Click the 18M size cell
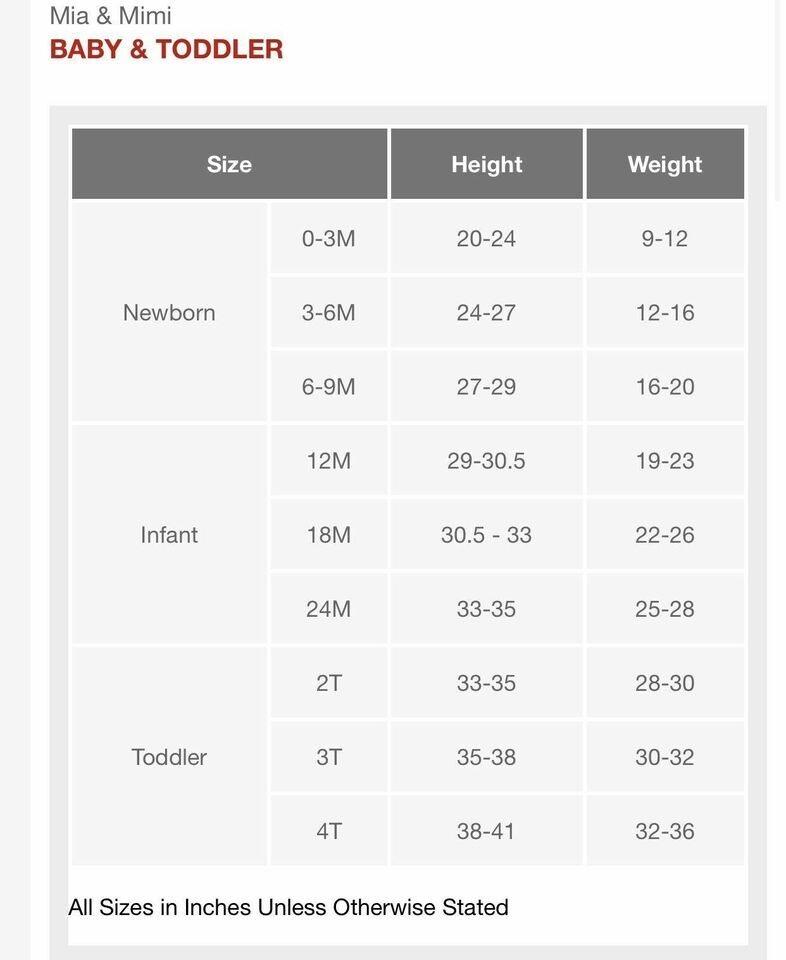This screenshot has height=960, width=786. point(329,534)
